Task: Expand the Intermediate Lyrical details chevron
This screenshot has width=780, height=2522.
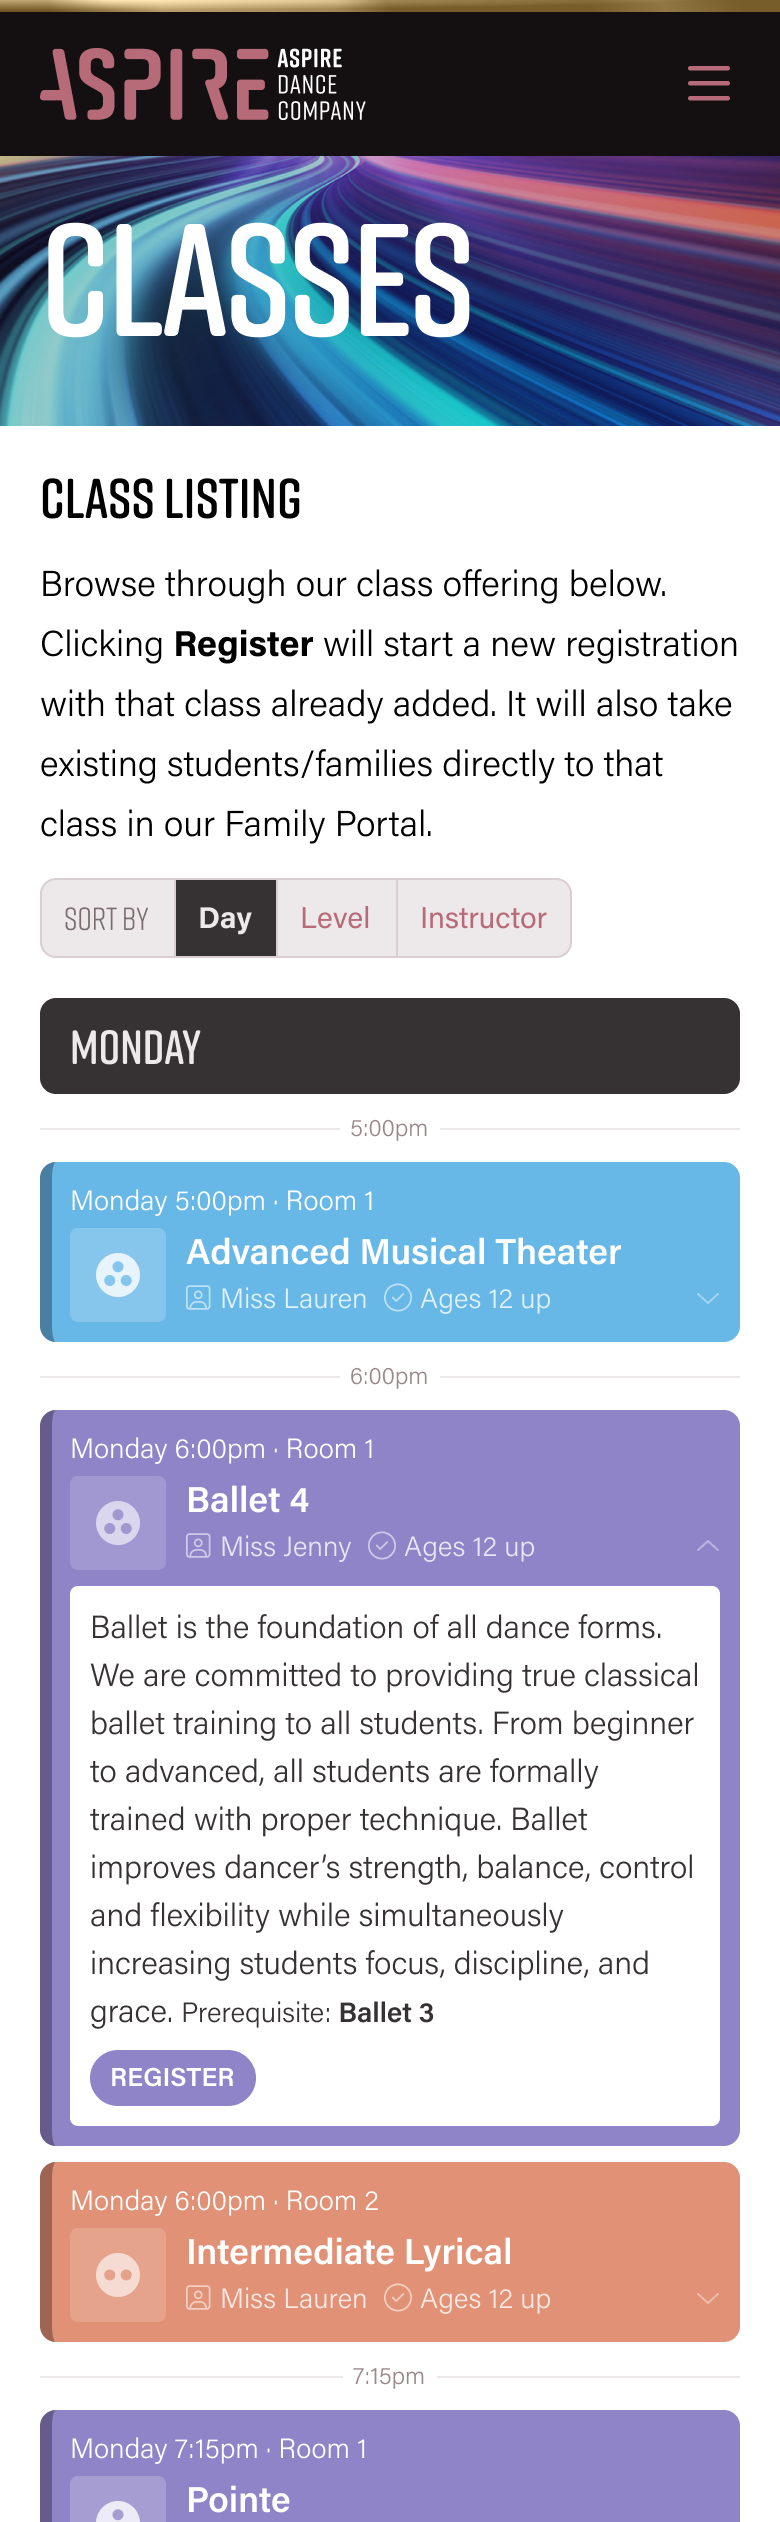Action: (x=708, y=2298)
